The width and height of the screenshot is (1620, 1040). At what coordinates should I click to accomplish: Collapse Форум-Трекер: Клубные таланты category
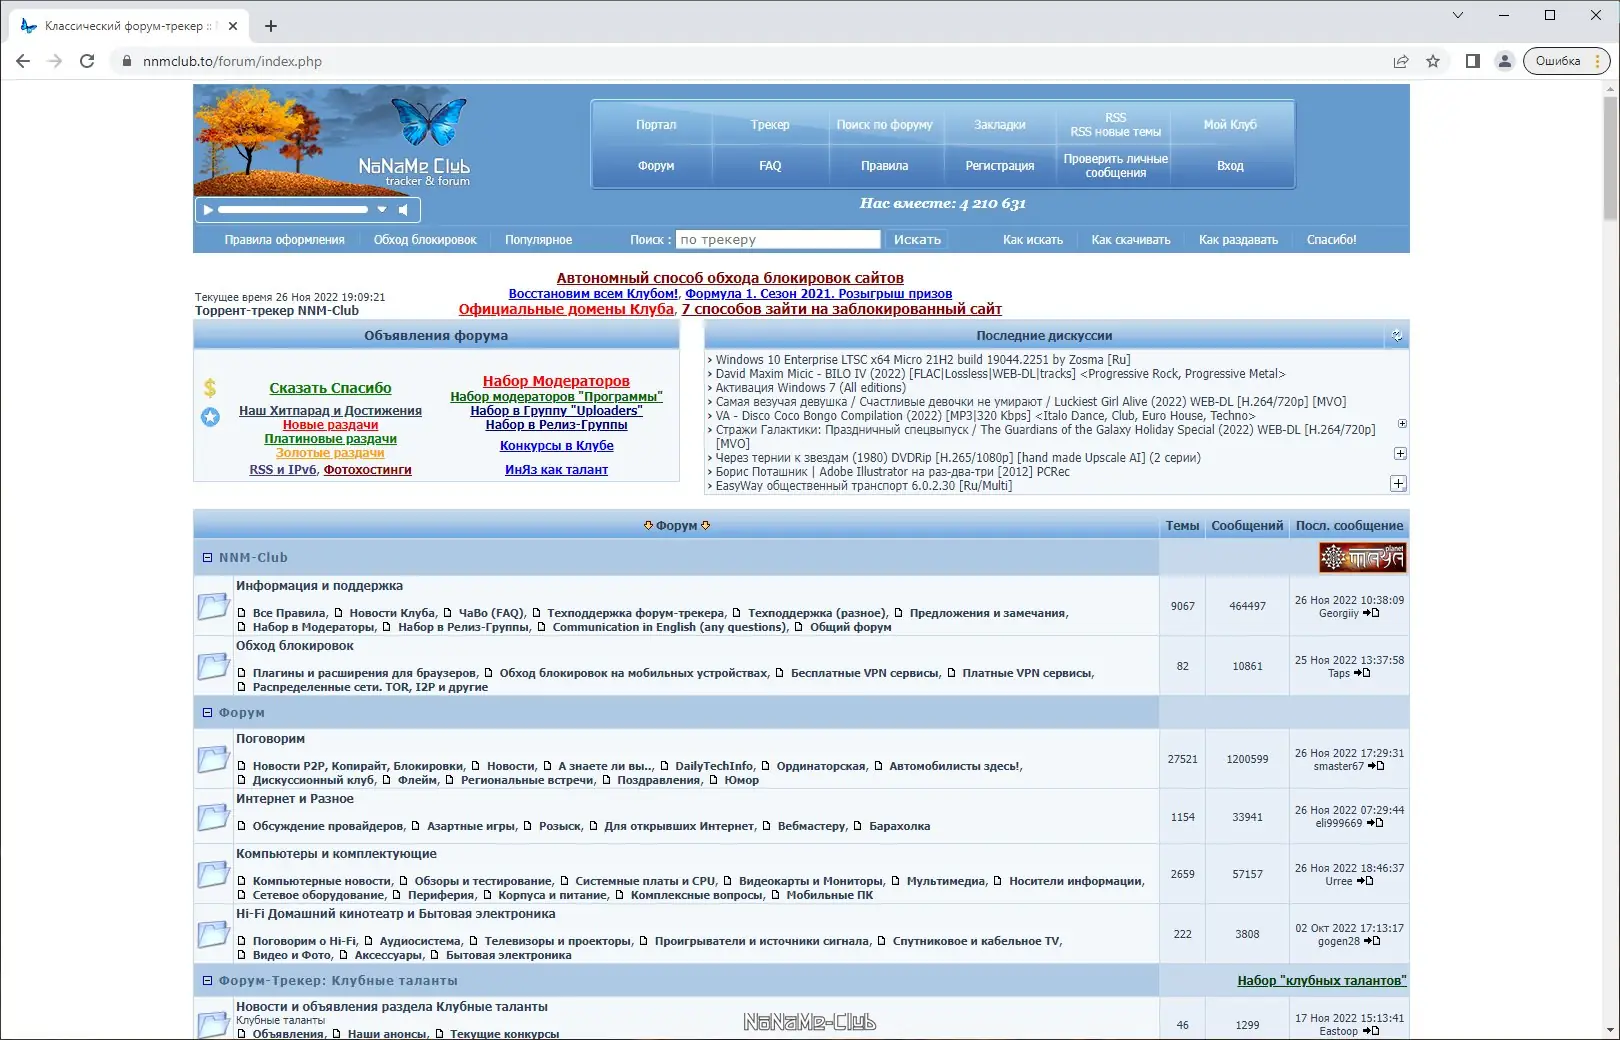coord(208,981)
